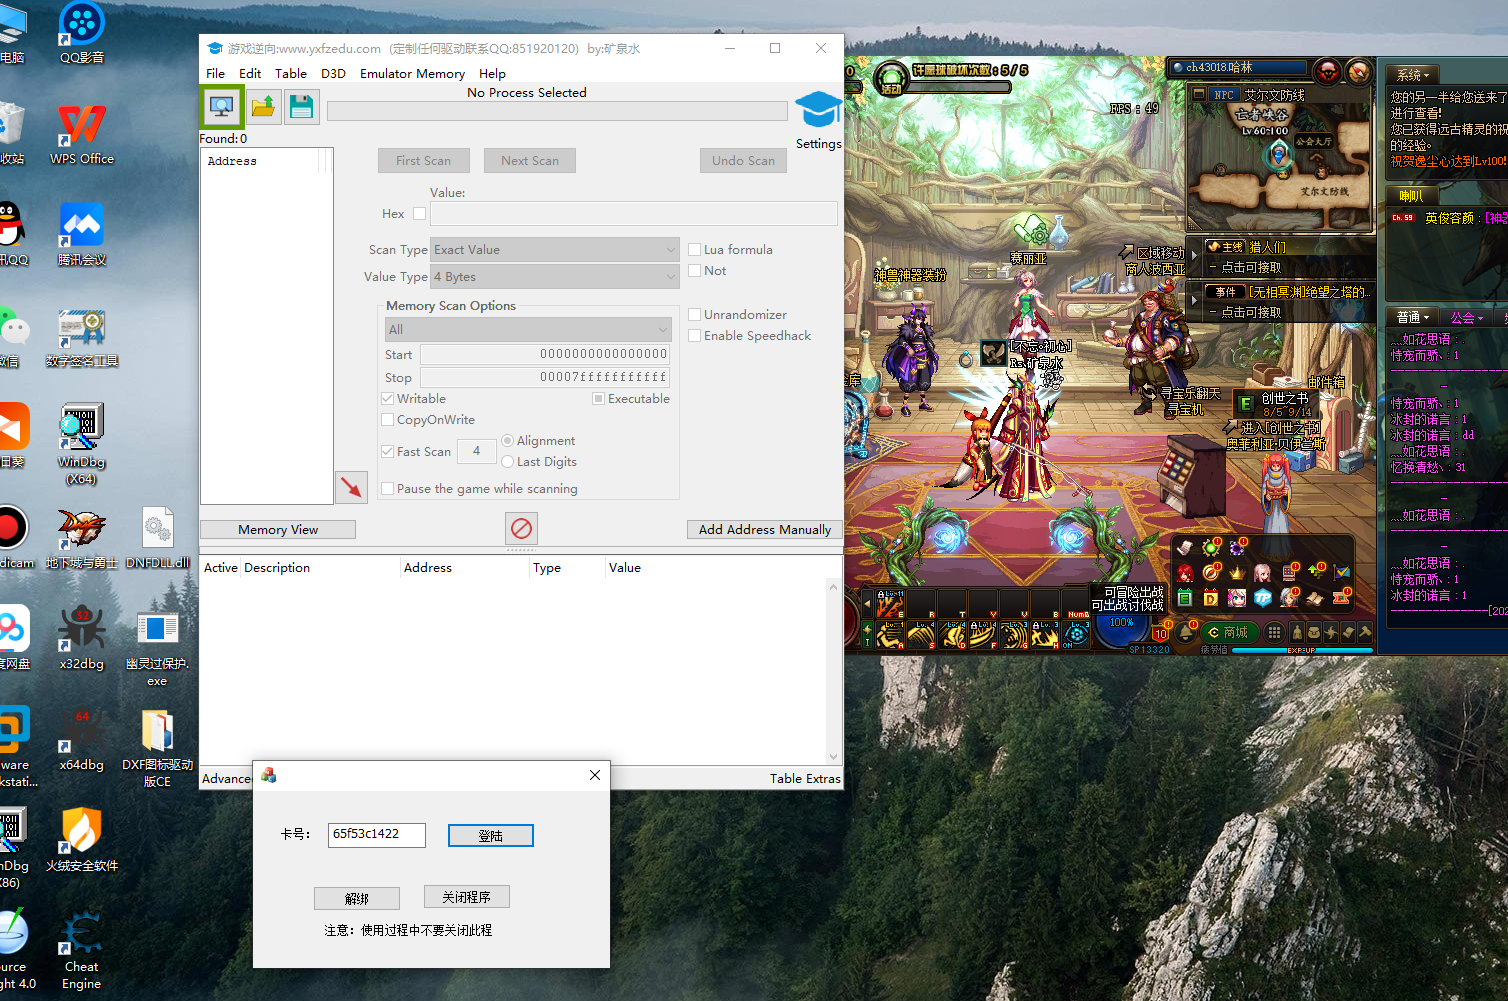This screenshot has height=1001, width=1508.
Task: Open the Table menu
Action: pos(291,74)
